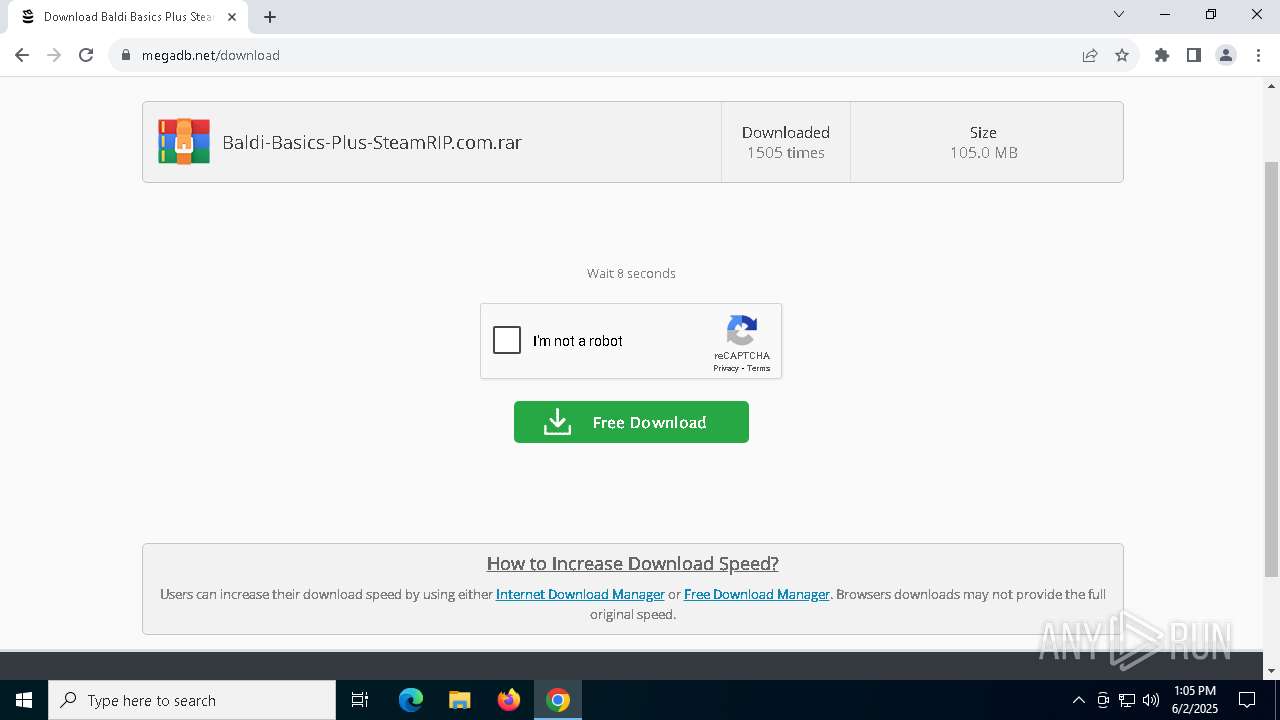
Task: Go back to previous page
Action: (22, 55)
